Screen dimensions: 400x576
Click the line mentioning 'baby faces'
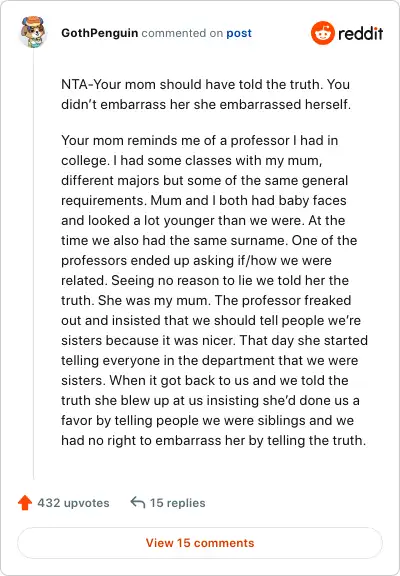204,200
